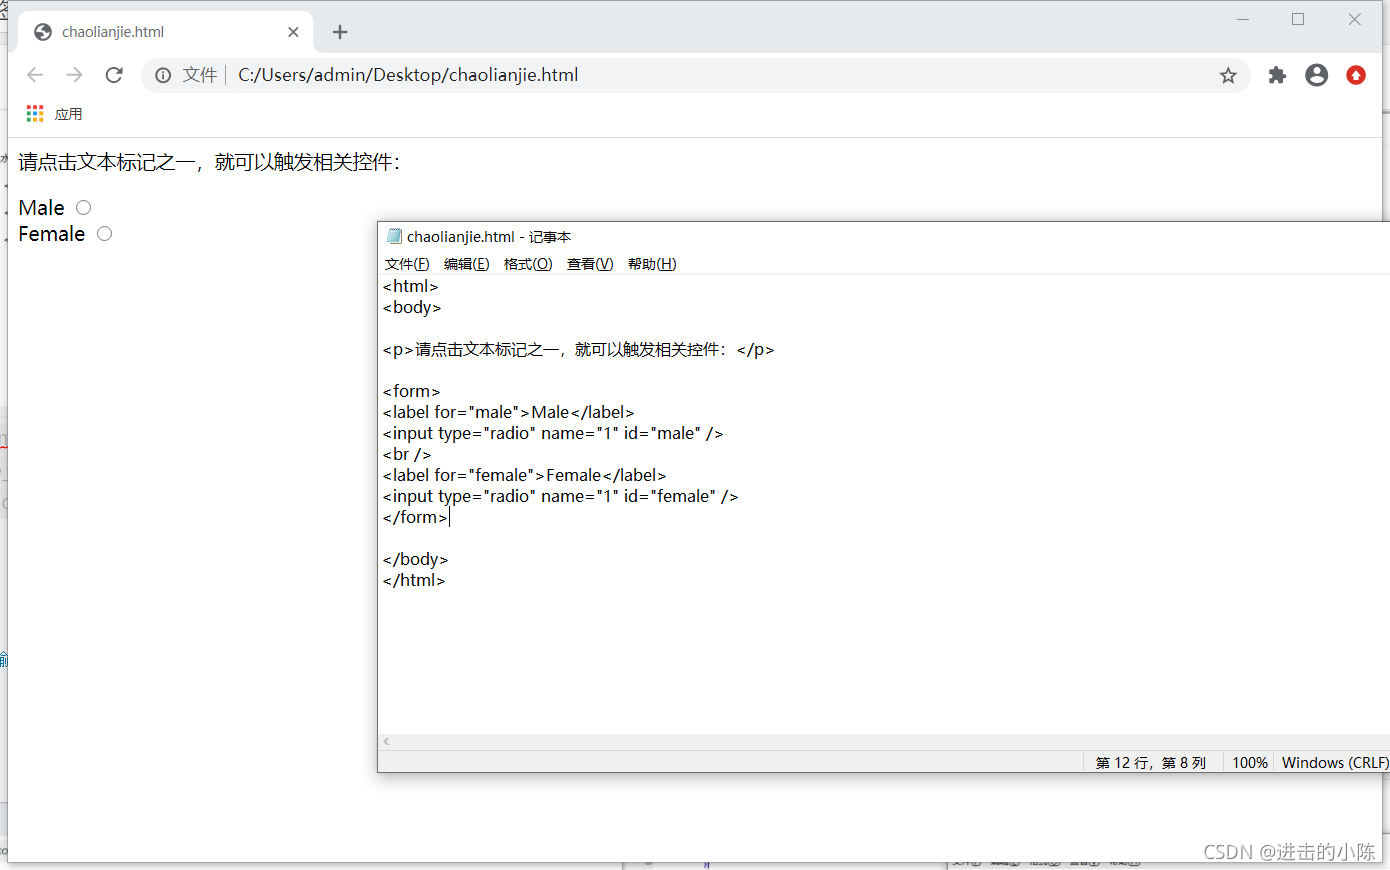Click the browser back arrow
This screenshot has height=870, width=1390.
coord(35,75)
